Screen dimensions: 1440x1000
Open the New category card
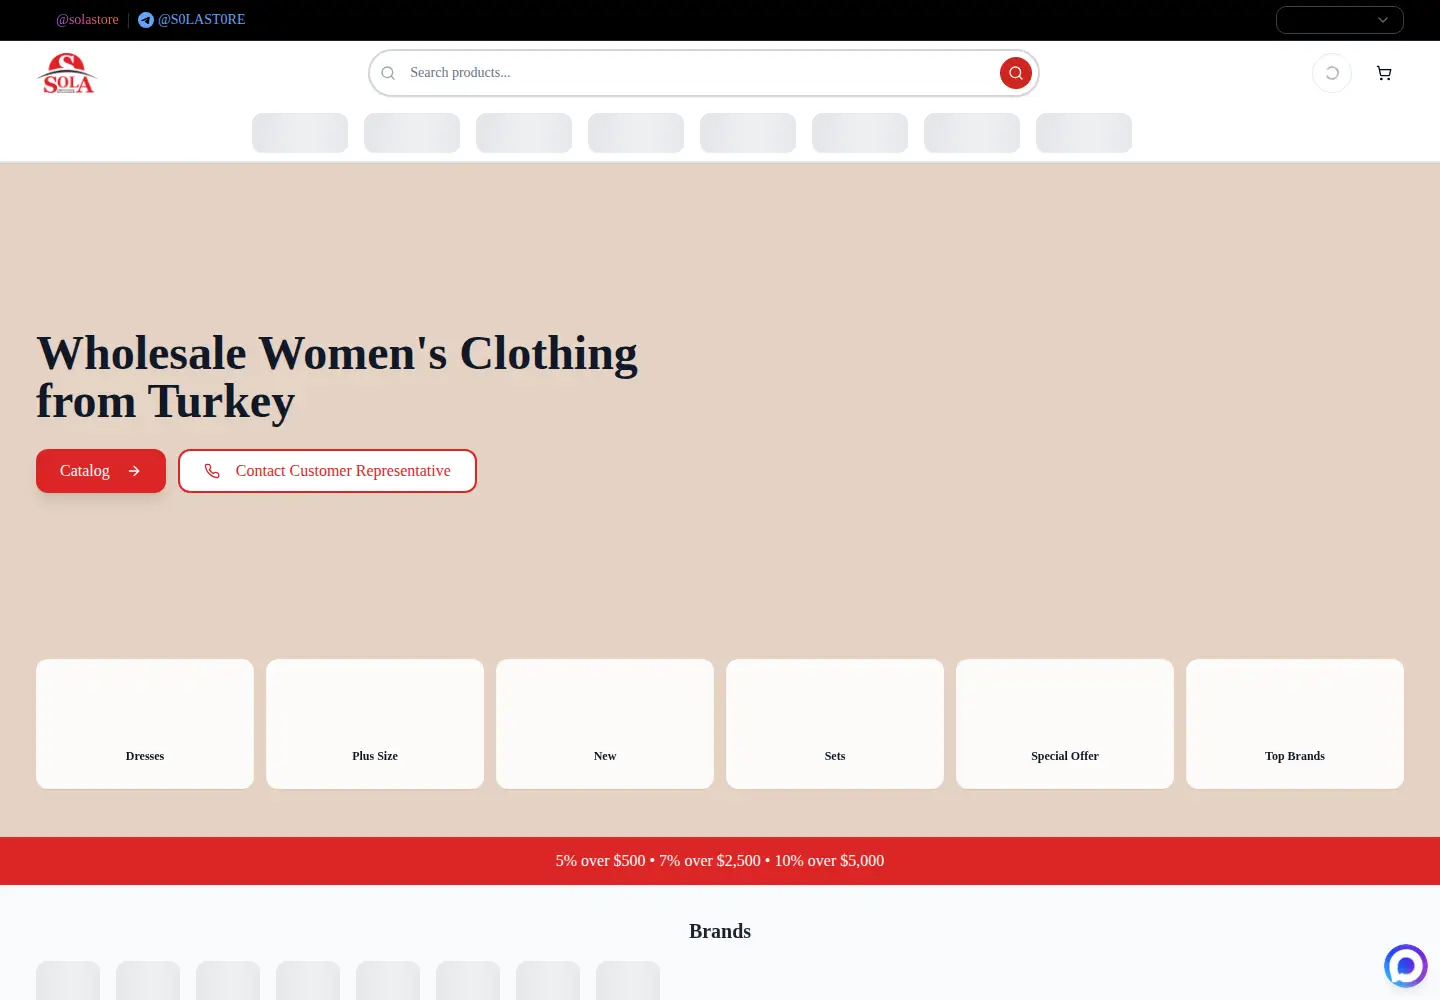(x=605, y=724)
